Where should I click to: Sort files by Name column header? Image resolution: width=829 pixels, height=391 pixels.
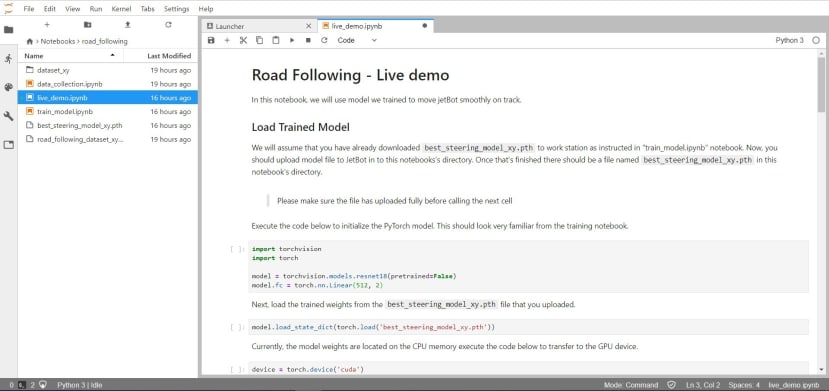(x=71, y=55)
